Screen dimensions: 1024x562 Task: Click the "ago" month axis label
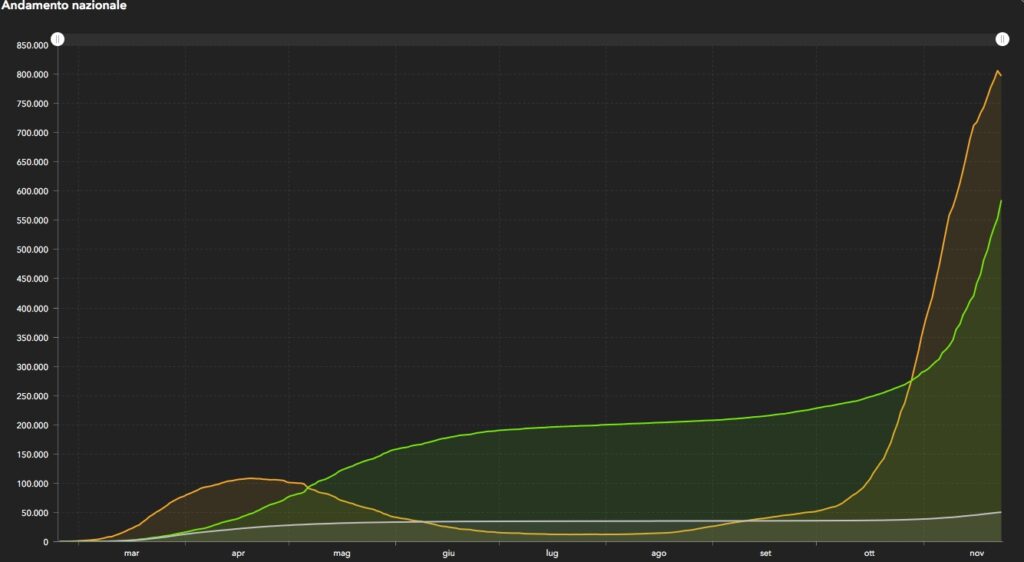(x=659, y=552)
